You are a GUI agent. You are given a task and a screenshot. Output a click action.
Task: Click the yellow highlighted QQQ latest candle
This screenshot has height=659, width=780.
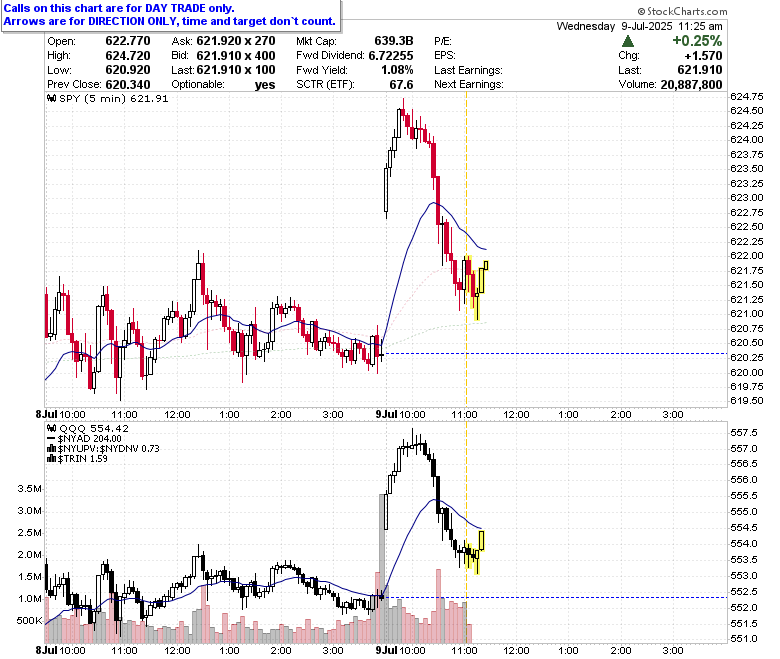(482, 541)
